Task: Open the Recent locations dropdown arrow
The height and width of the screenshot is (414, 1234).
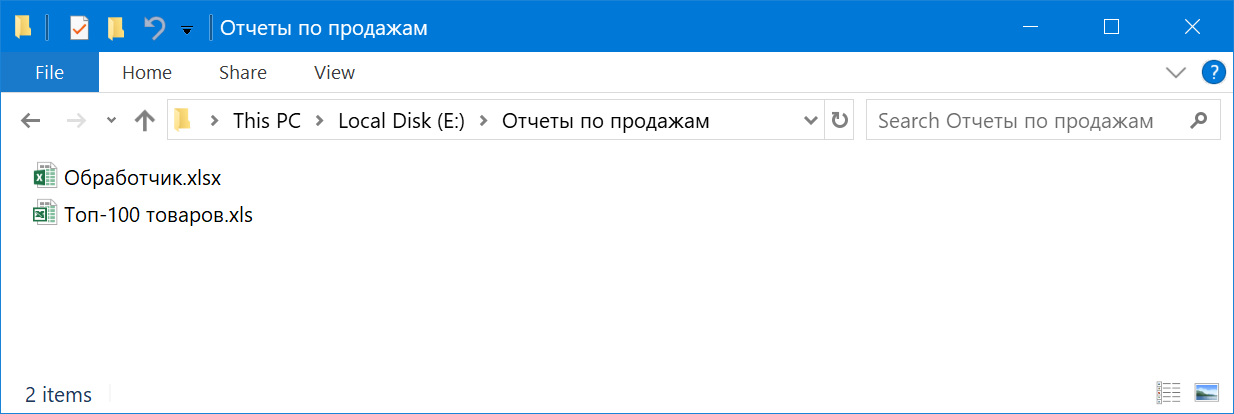Action: pos(112,121)
